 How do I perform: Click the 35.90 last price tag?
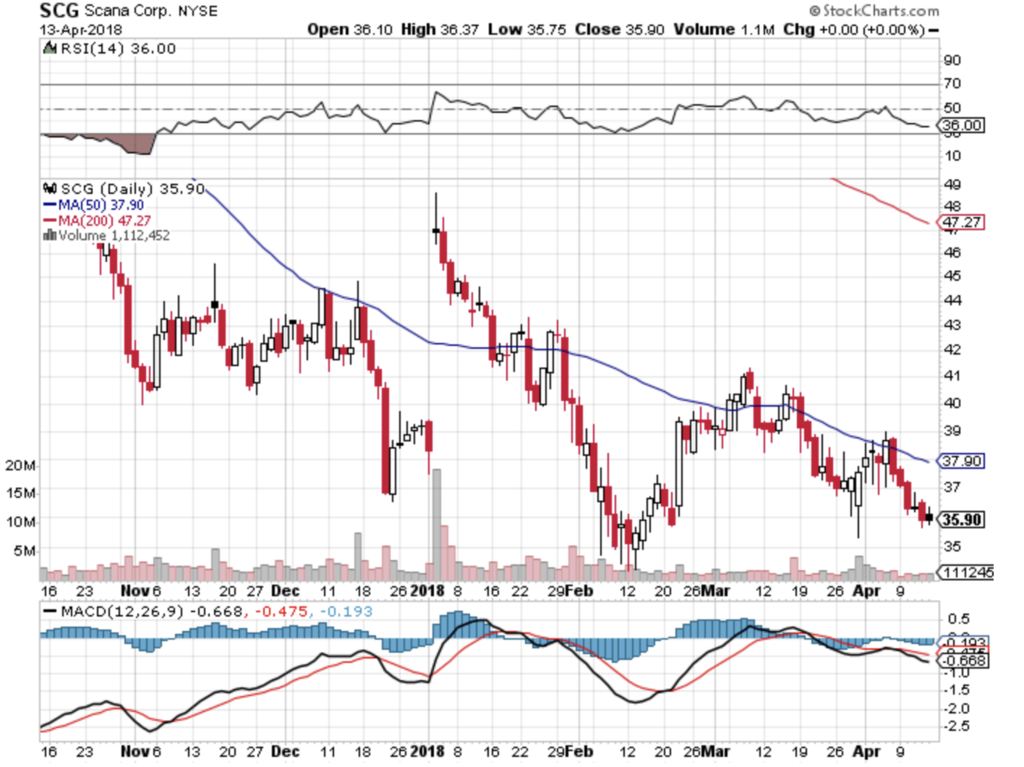[x=963, y=519]
